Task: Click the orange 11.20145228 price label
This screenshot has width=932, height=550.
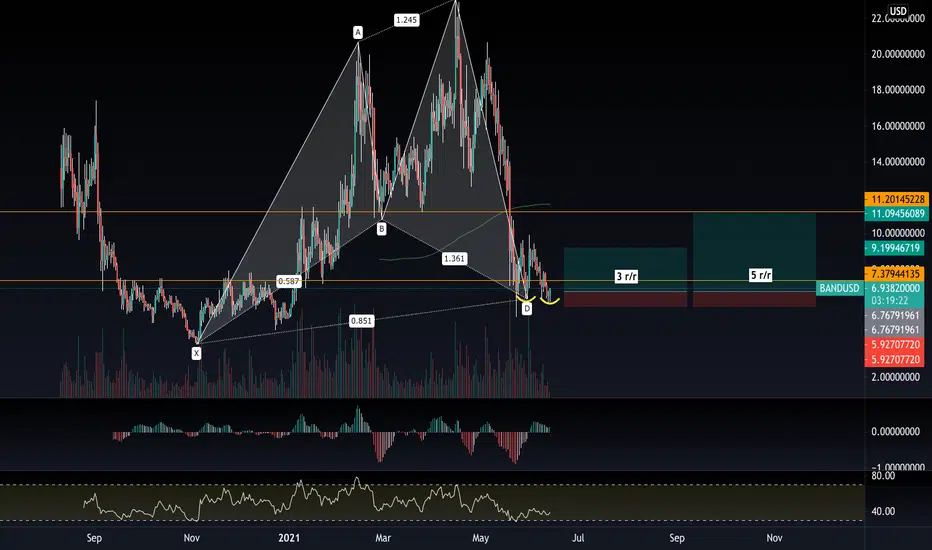Action: pos(897,199)
